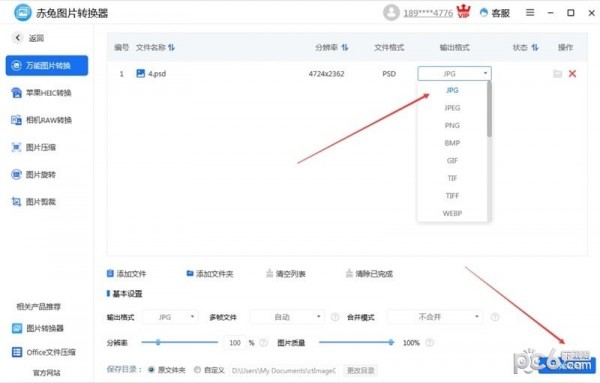Screen dimensions: 600x383
Task: Open 图片旋转 in the sidebar
Action: pos(34,175)
